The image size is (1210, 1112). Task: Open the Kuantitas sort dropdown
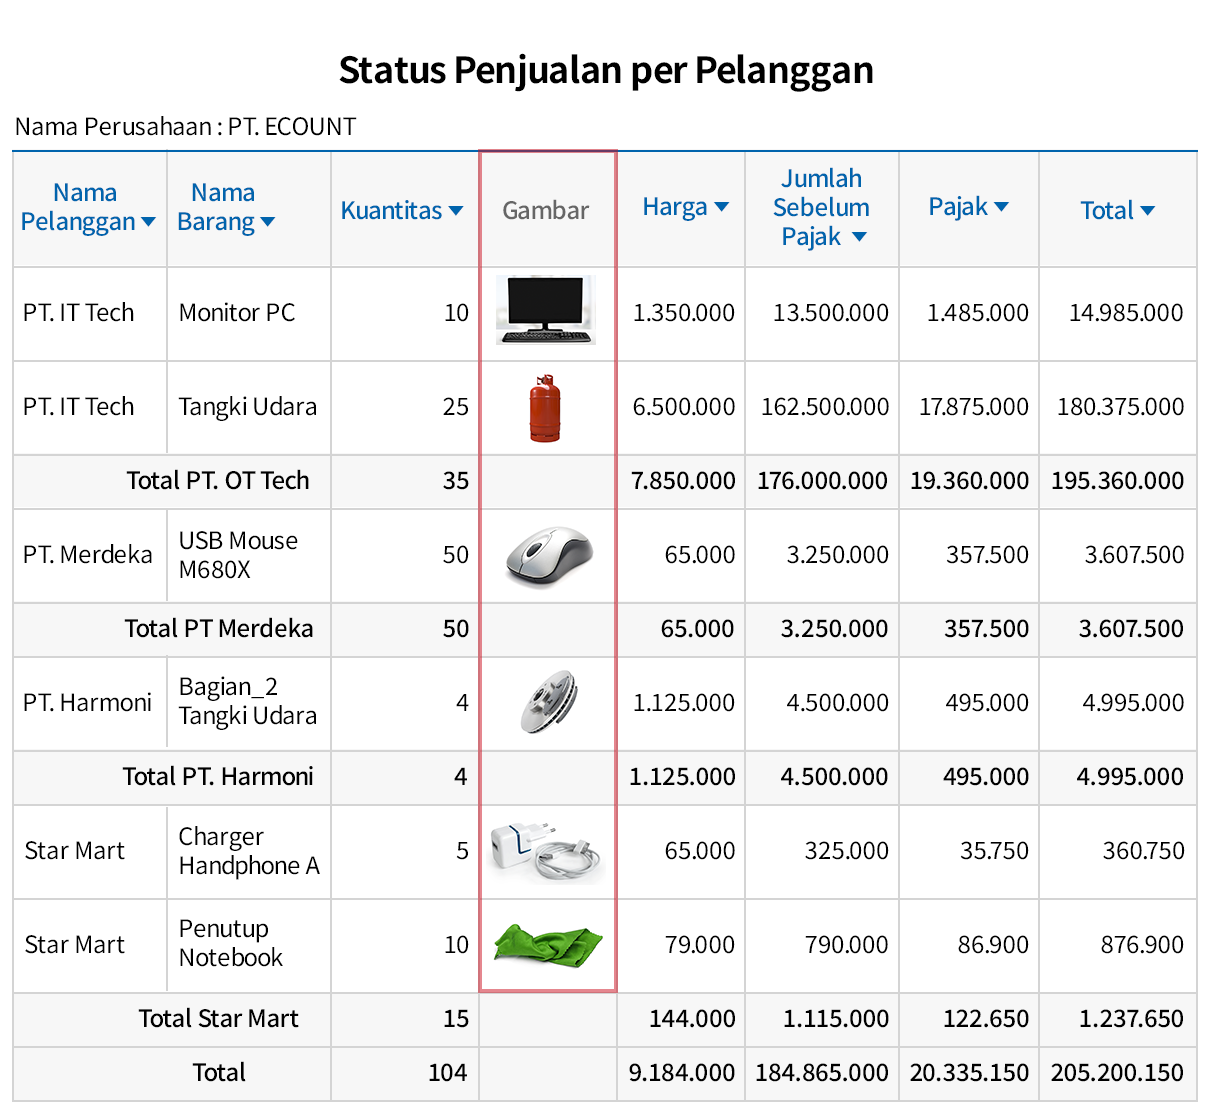(456, 210)
